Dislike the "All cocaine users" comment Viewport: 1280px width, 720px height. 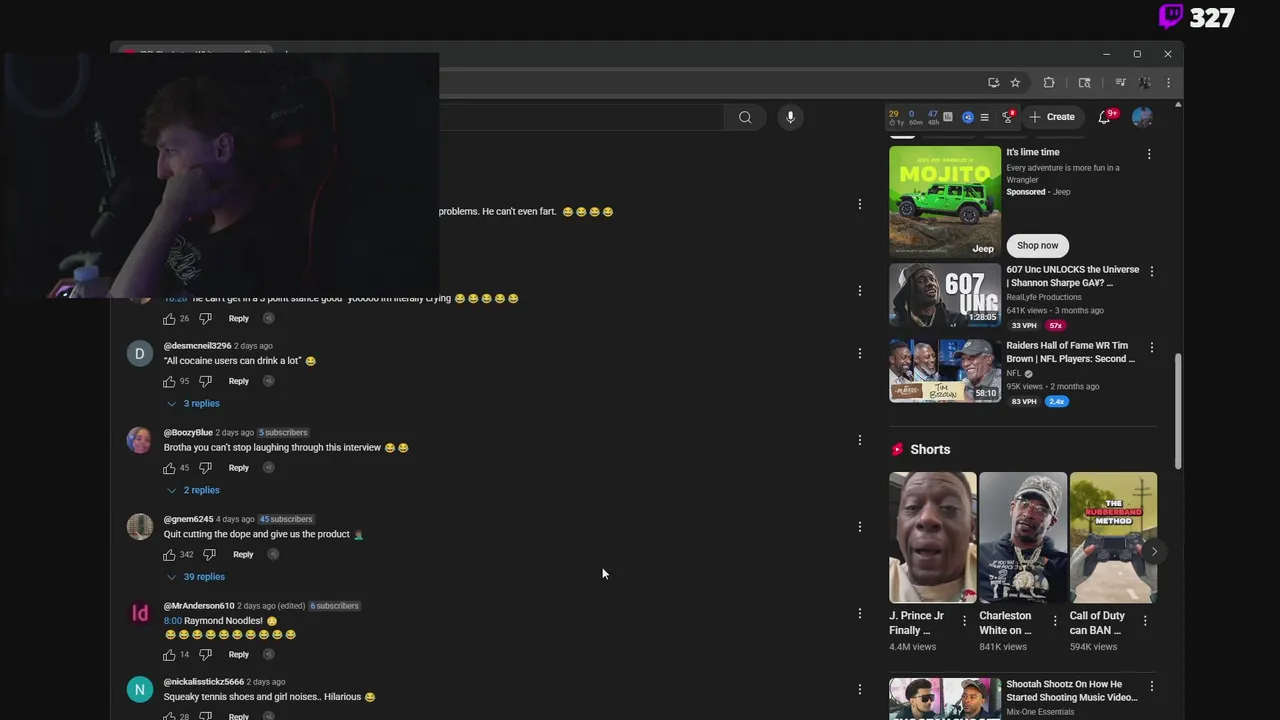point(205,381)
